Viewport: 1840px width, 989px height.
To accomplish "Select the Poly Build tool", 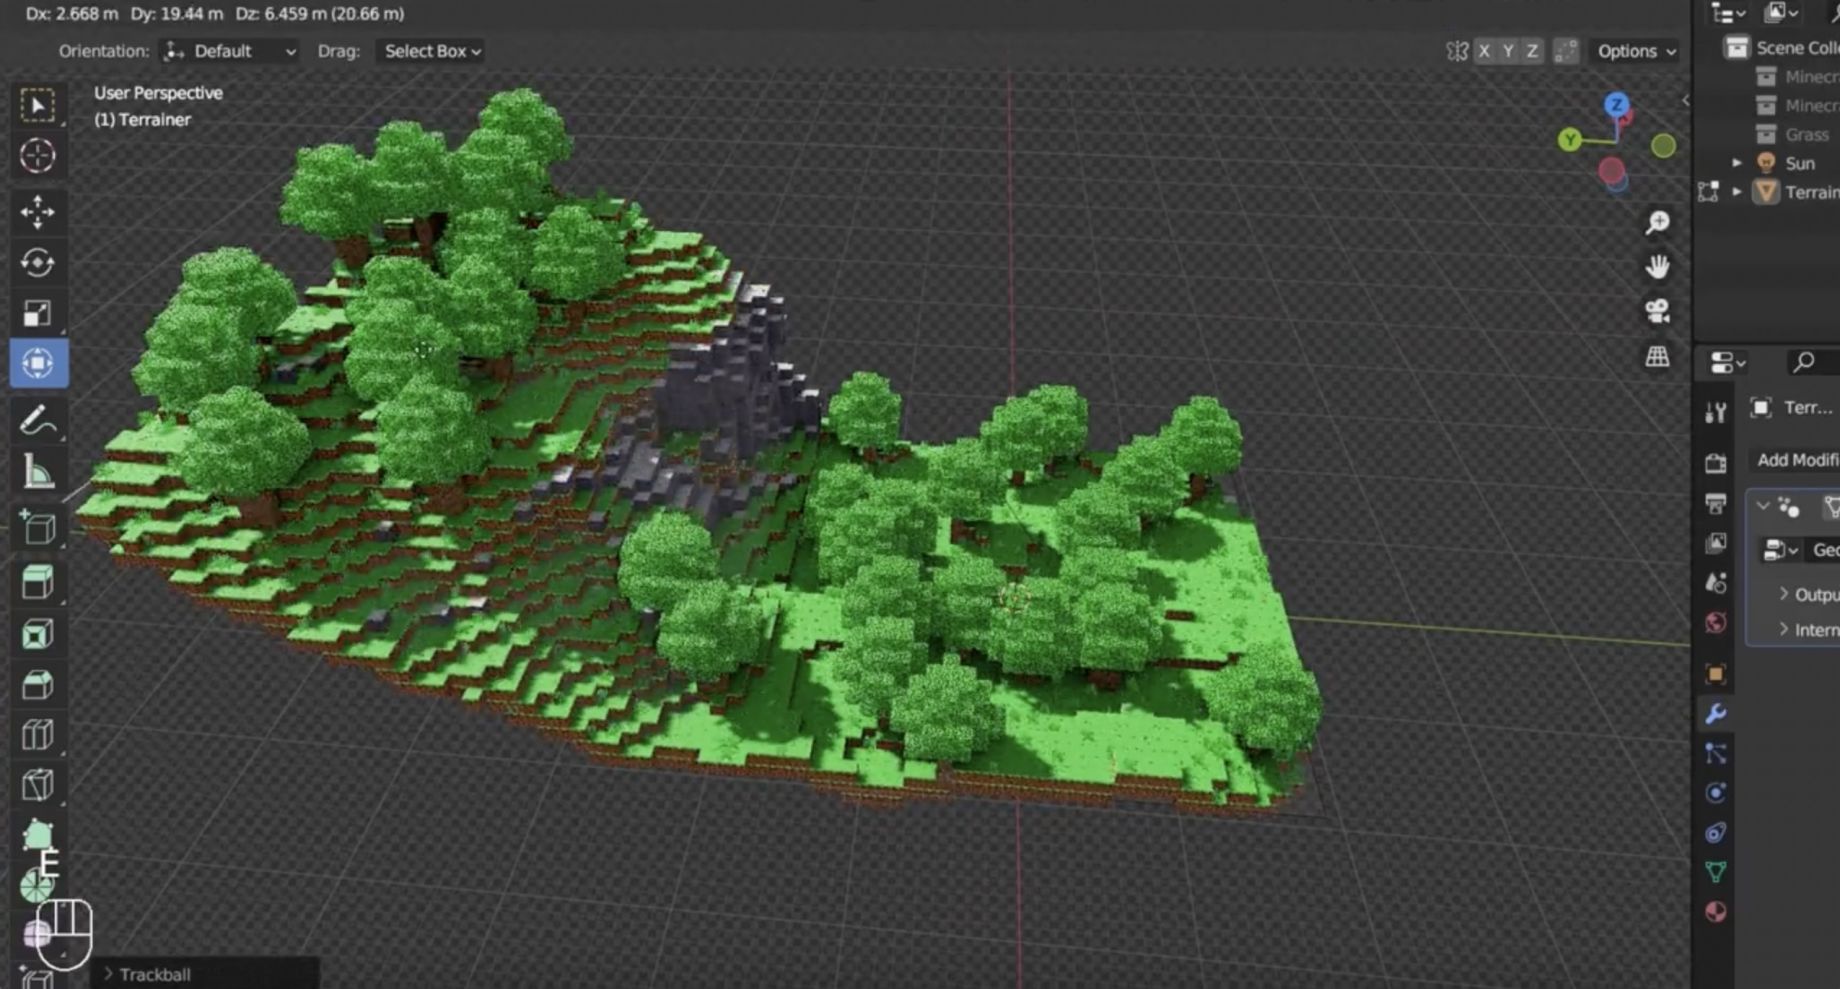I will tap(38, 834).
